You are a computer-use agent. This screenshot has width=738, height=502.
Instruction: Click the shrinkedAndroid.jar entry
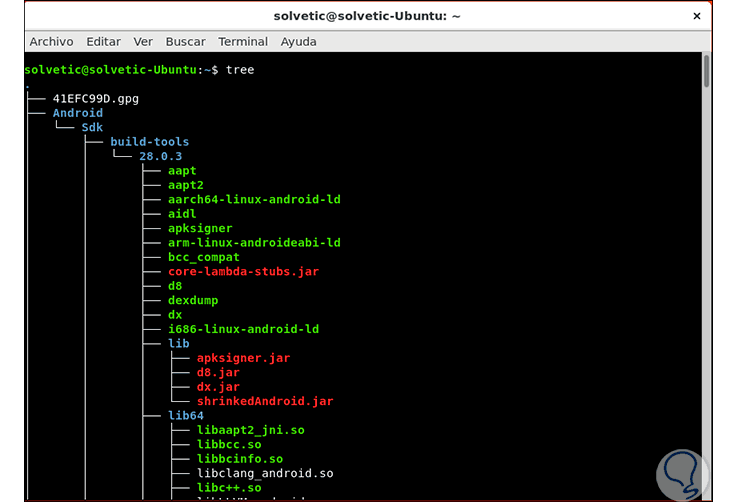tap(265, 401)
